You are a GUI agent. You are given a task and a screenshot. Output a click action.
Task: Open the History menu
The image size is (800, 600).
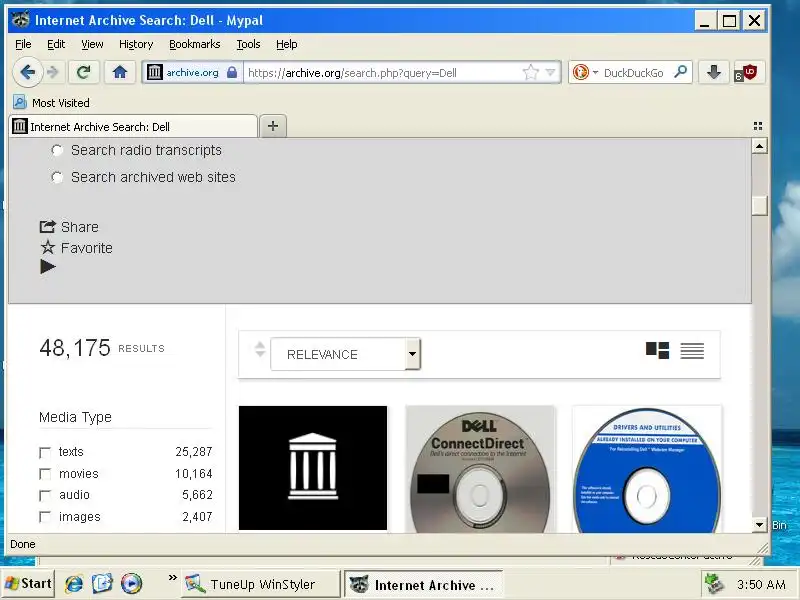136,44
